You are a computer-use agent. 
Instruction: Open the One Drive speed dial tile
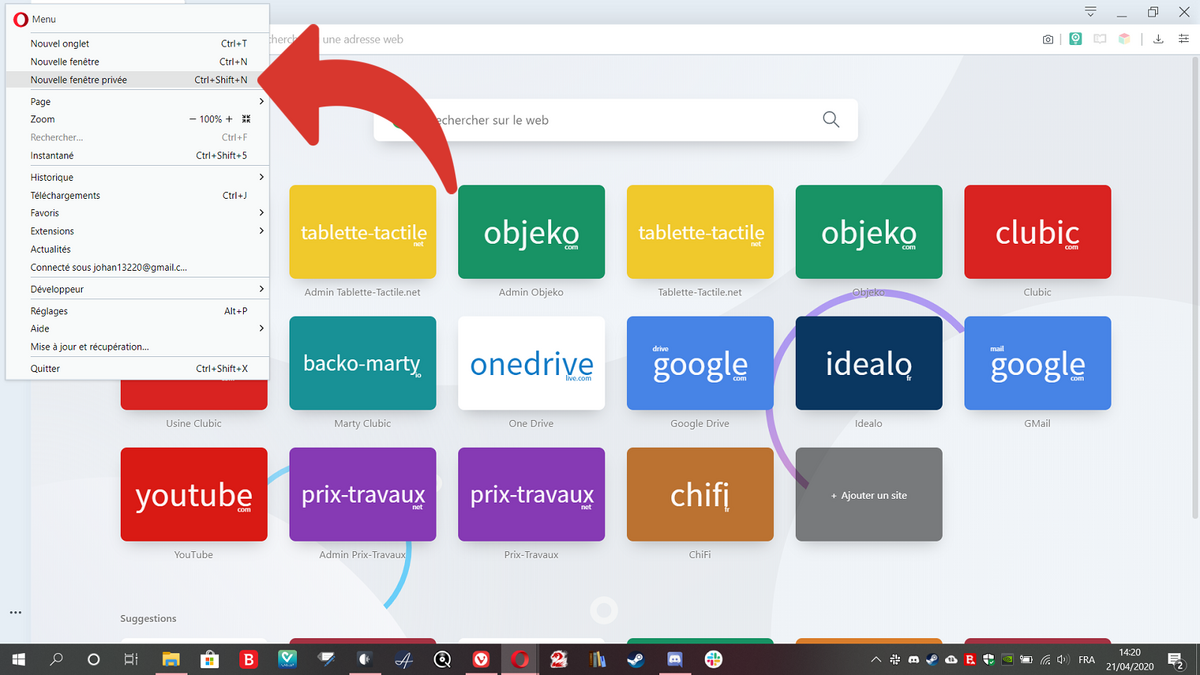(x=531, y=363)
